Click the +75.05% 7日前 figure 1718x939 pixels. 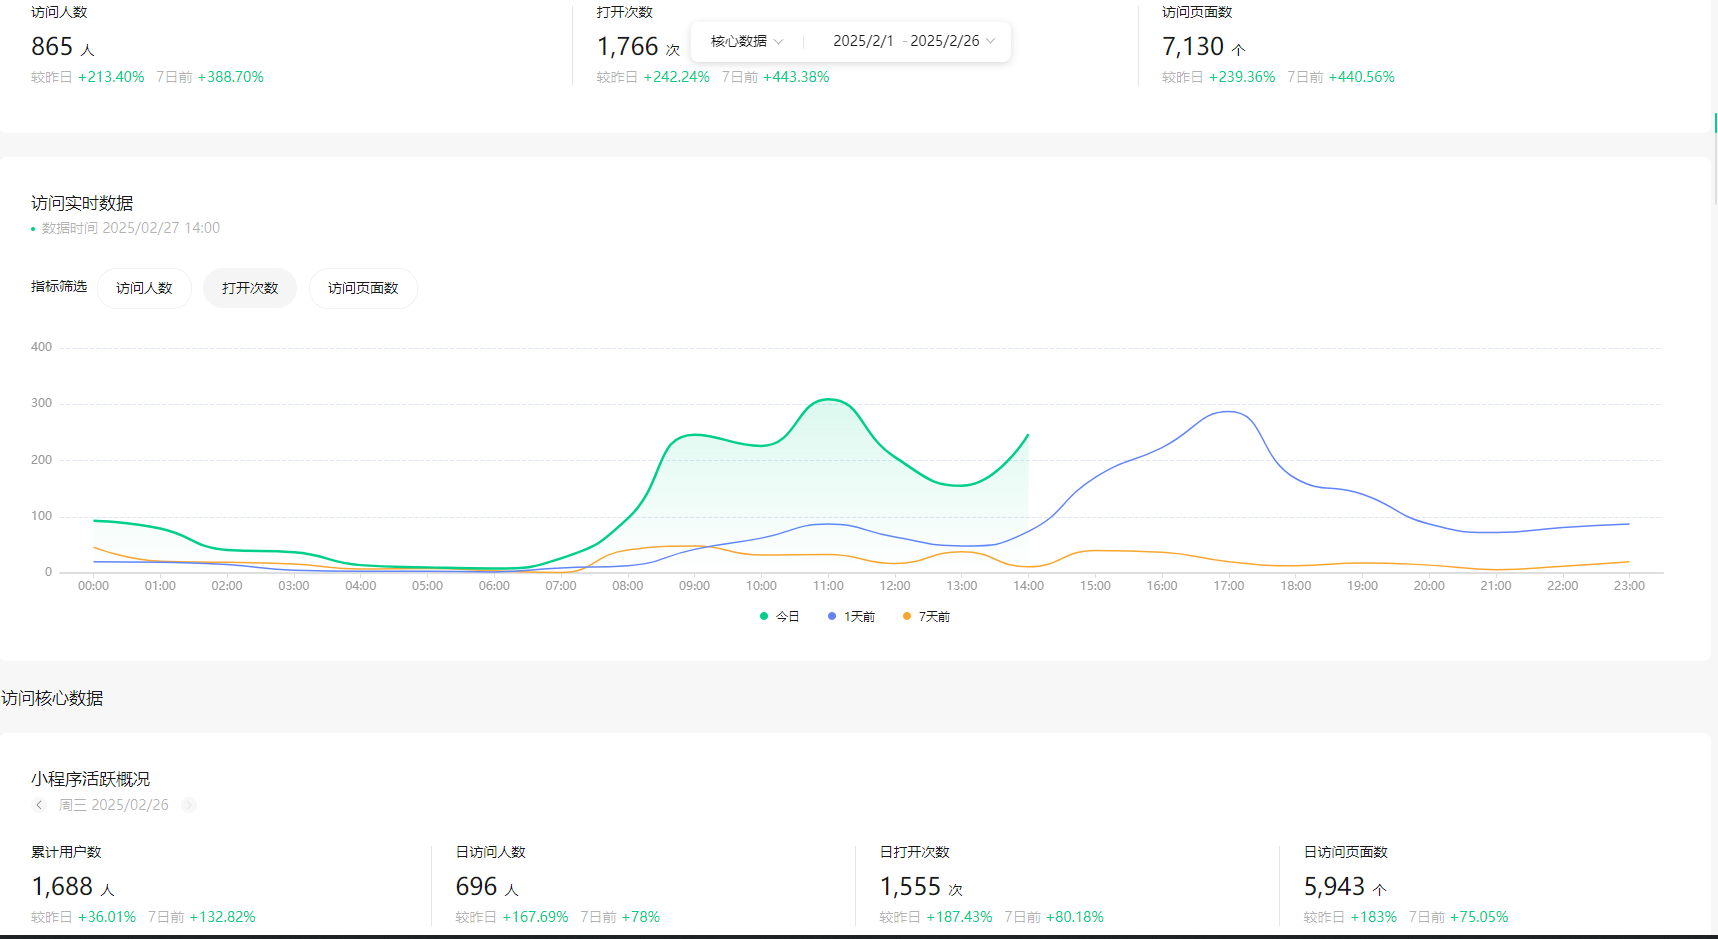pyautogui.click(x=1479, y=917)
